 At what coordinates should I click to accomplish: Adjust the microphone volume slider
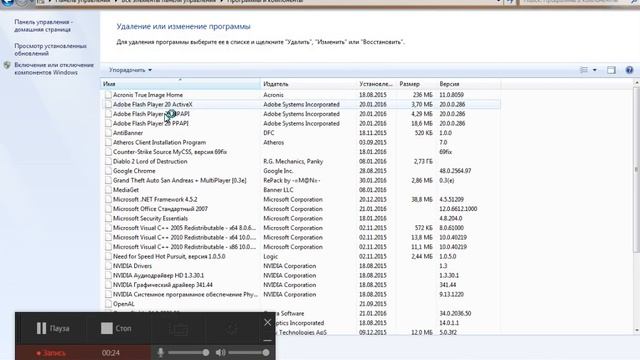point(188,352)
